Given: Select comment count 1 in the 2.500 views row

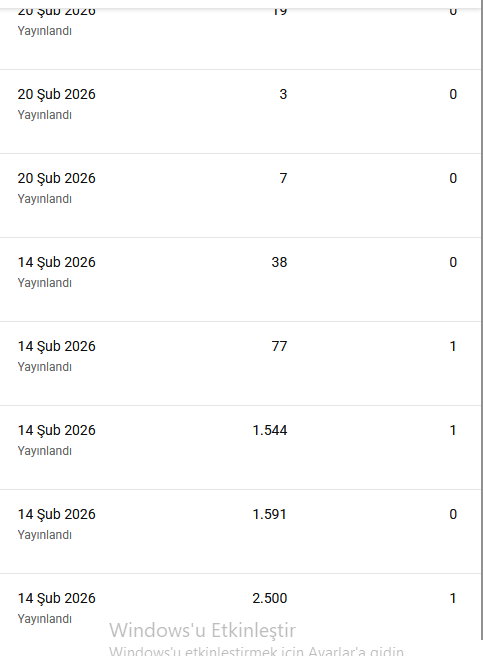Looking at the screenshot, I should pyautogui.click(x=453, y=598).
